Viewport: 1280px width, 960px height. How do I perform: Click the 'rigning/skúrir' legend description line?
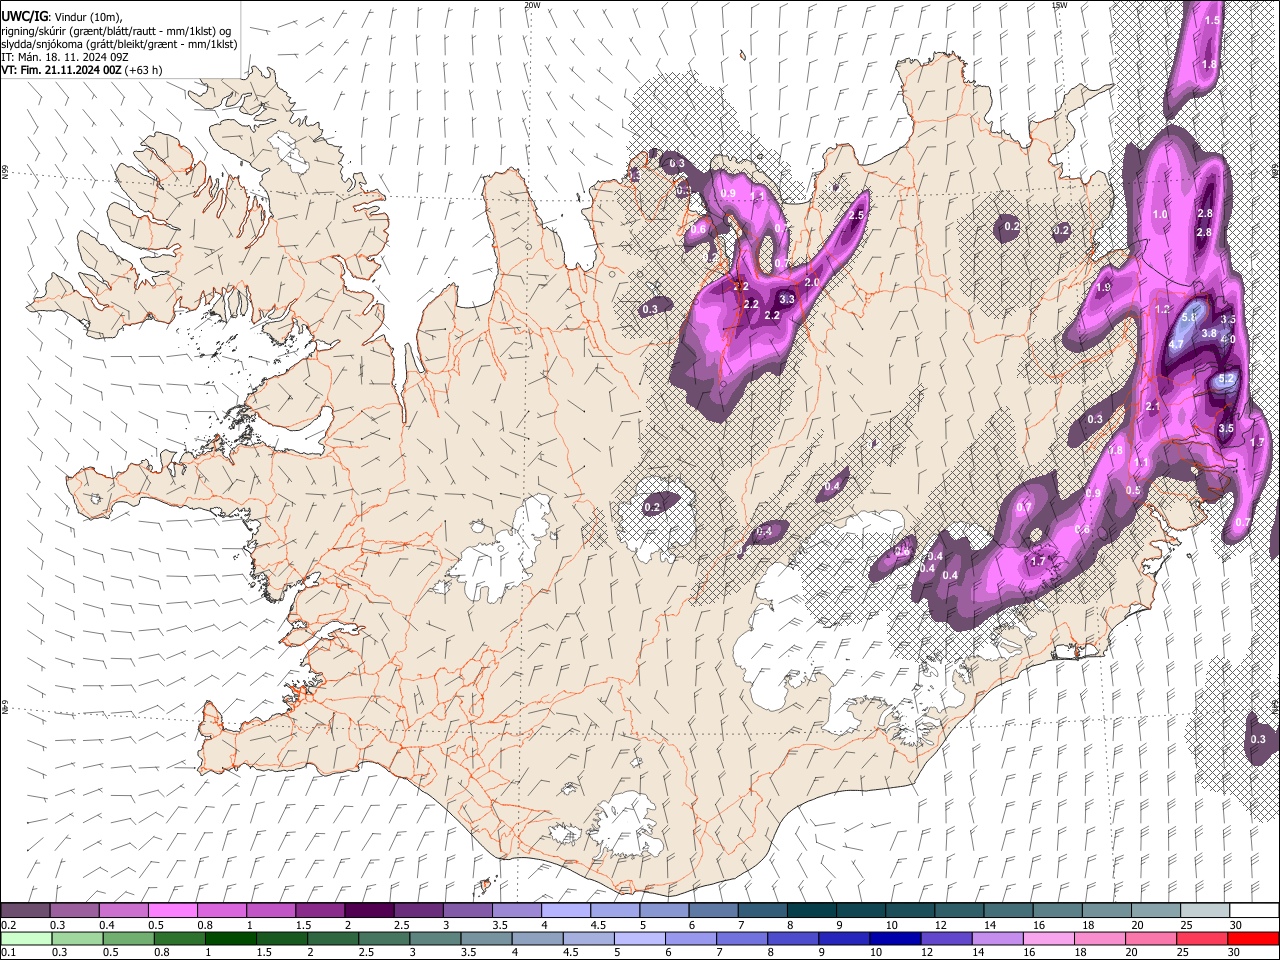[x=116, y=30]
